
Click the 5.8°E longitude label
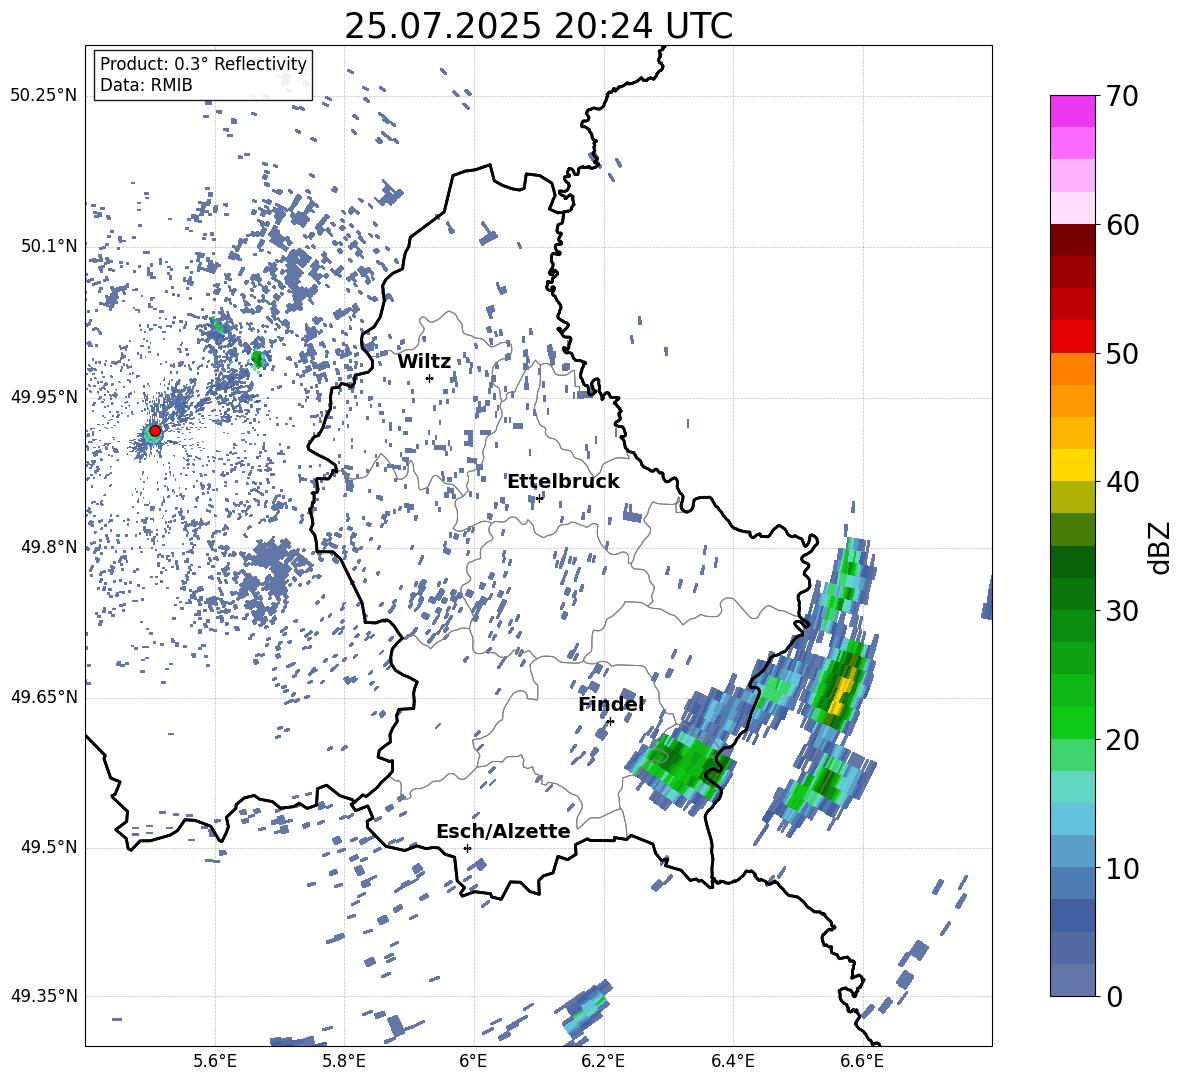pyautogui.click(x=344, y=1061)
